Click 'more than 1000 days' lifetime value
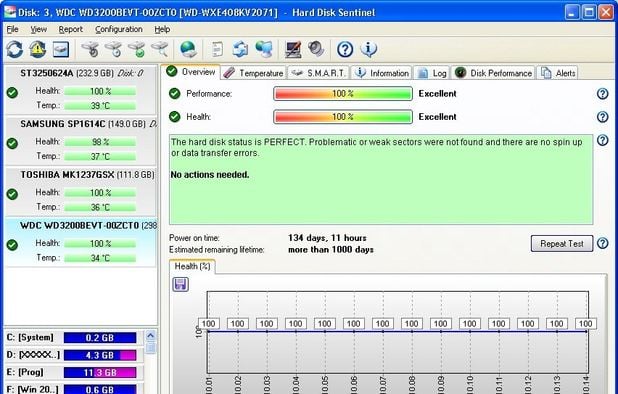Screen dimensions: 618x394 331,250
